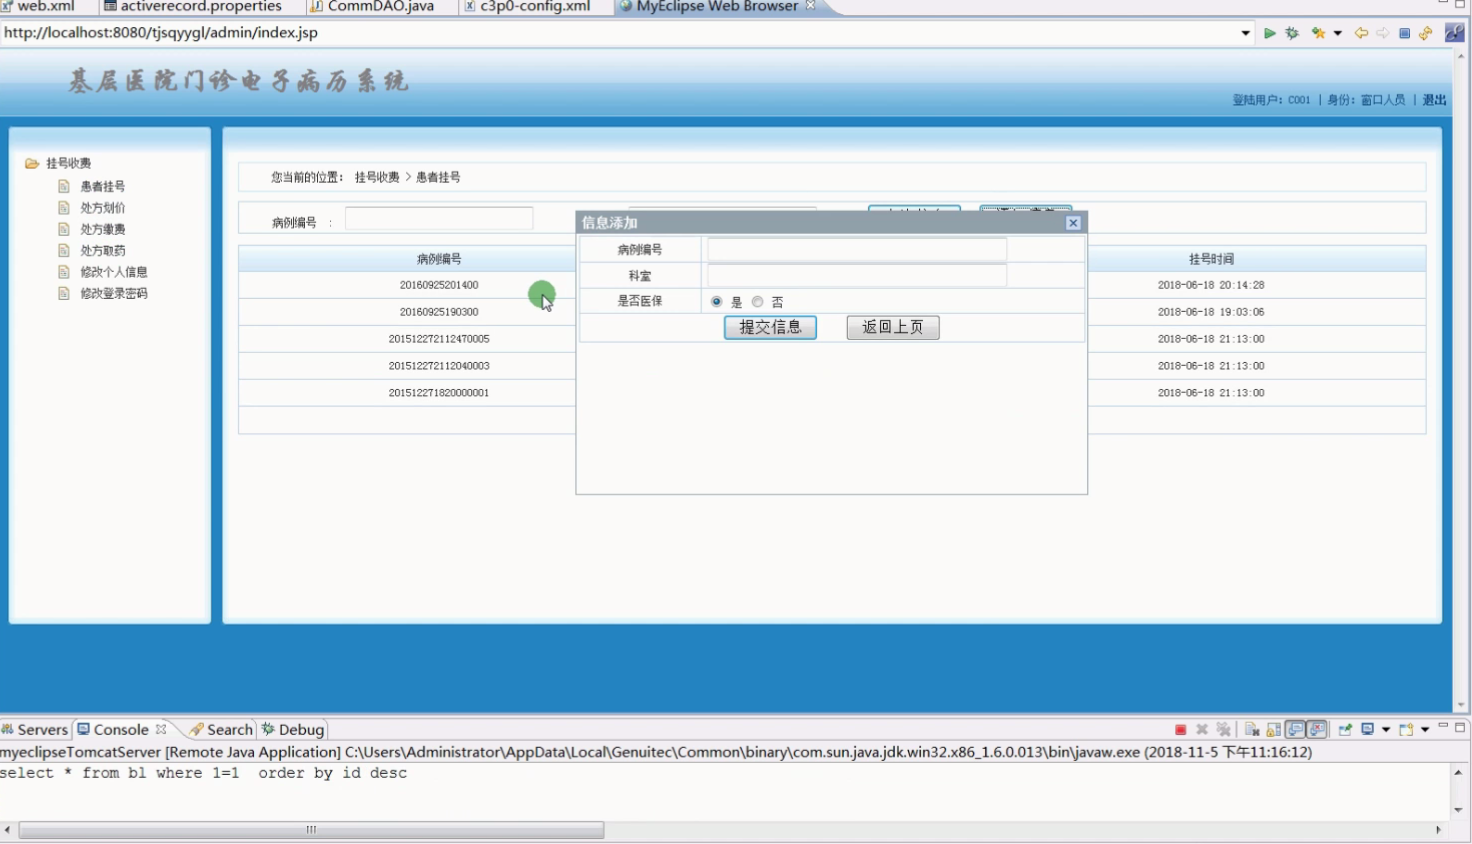Click the chain-link icon at toolbar's right end
This screenshot has width=1472, height=844.
click(x=1454, y=33)
